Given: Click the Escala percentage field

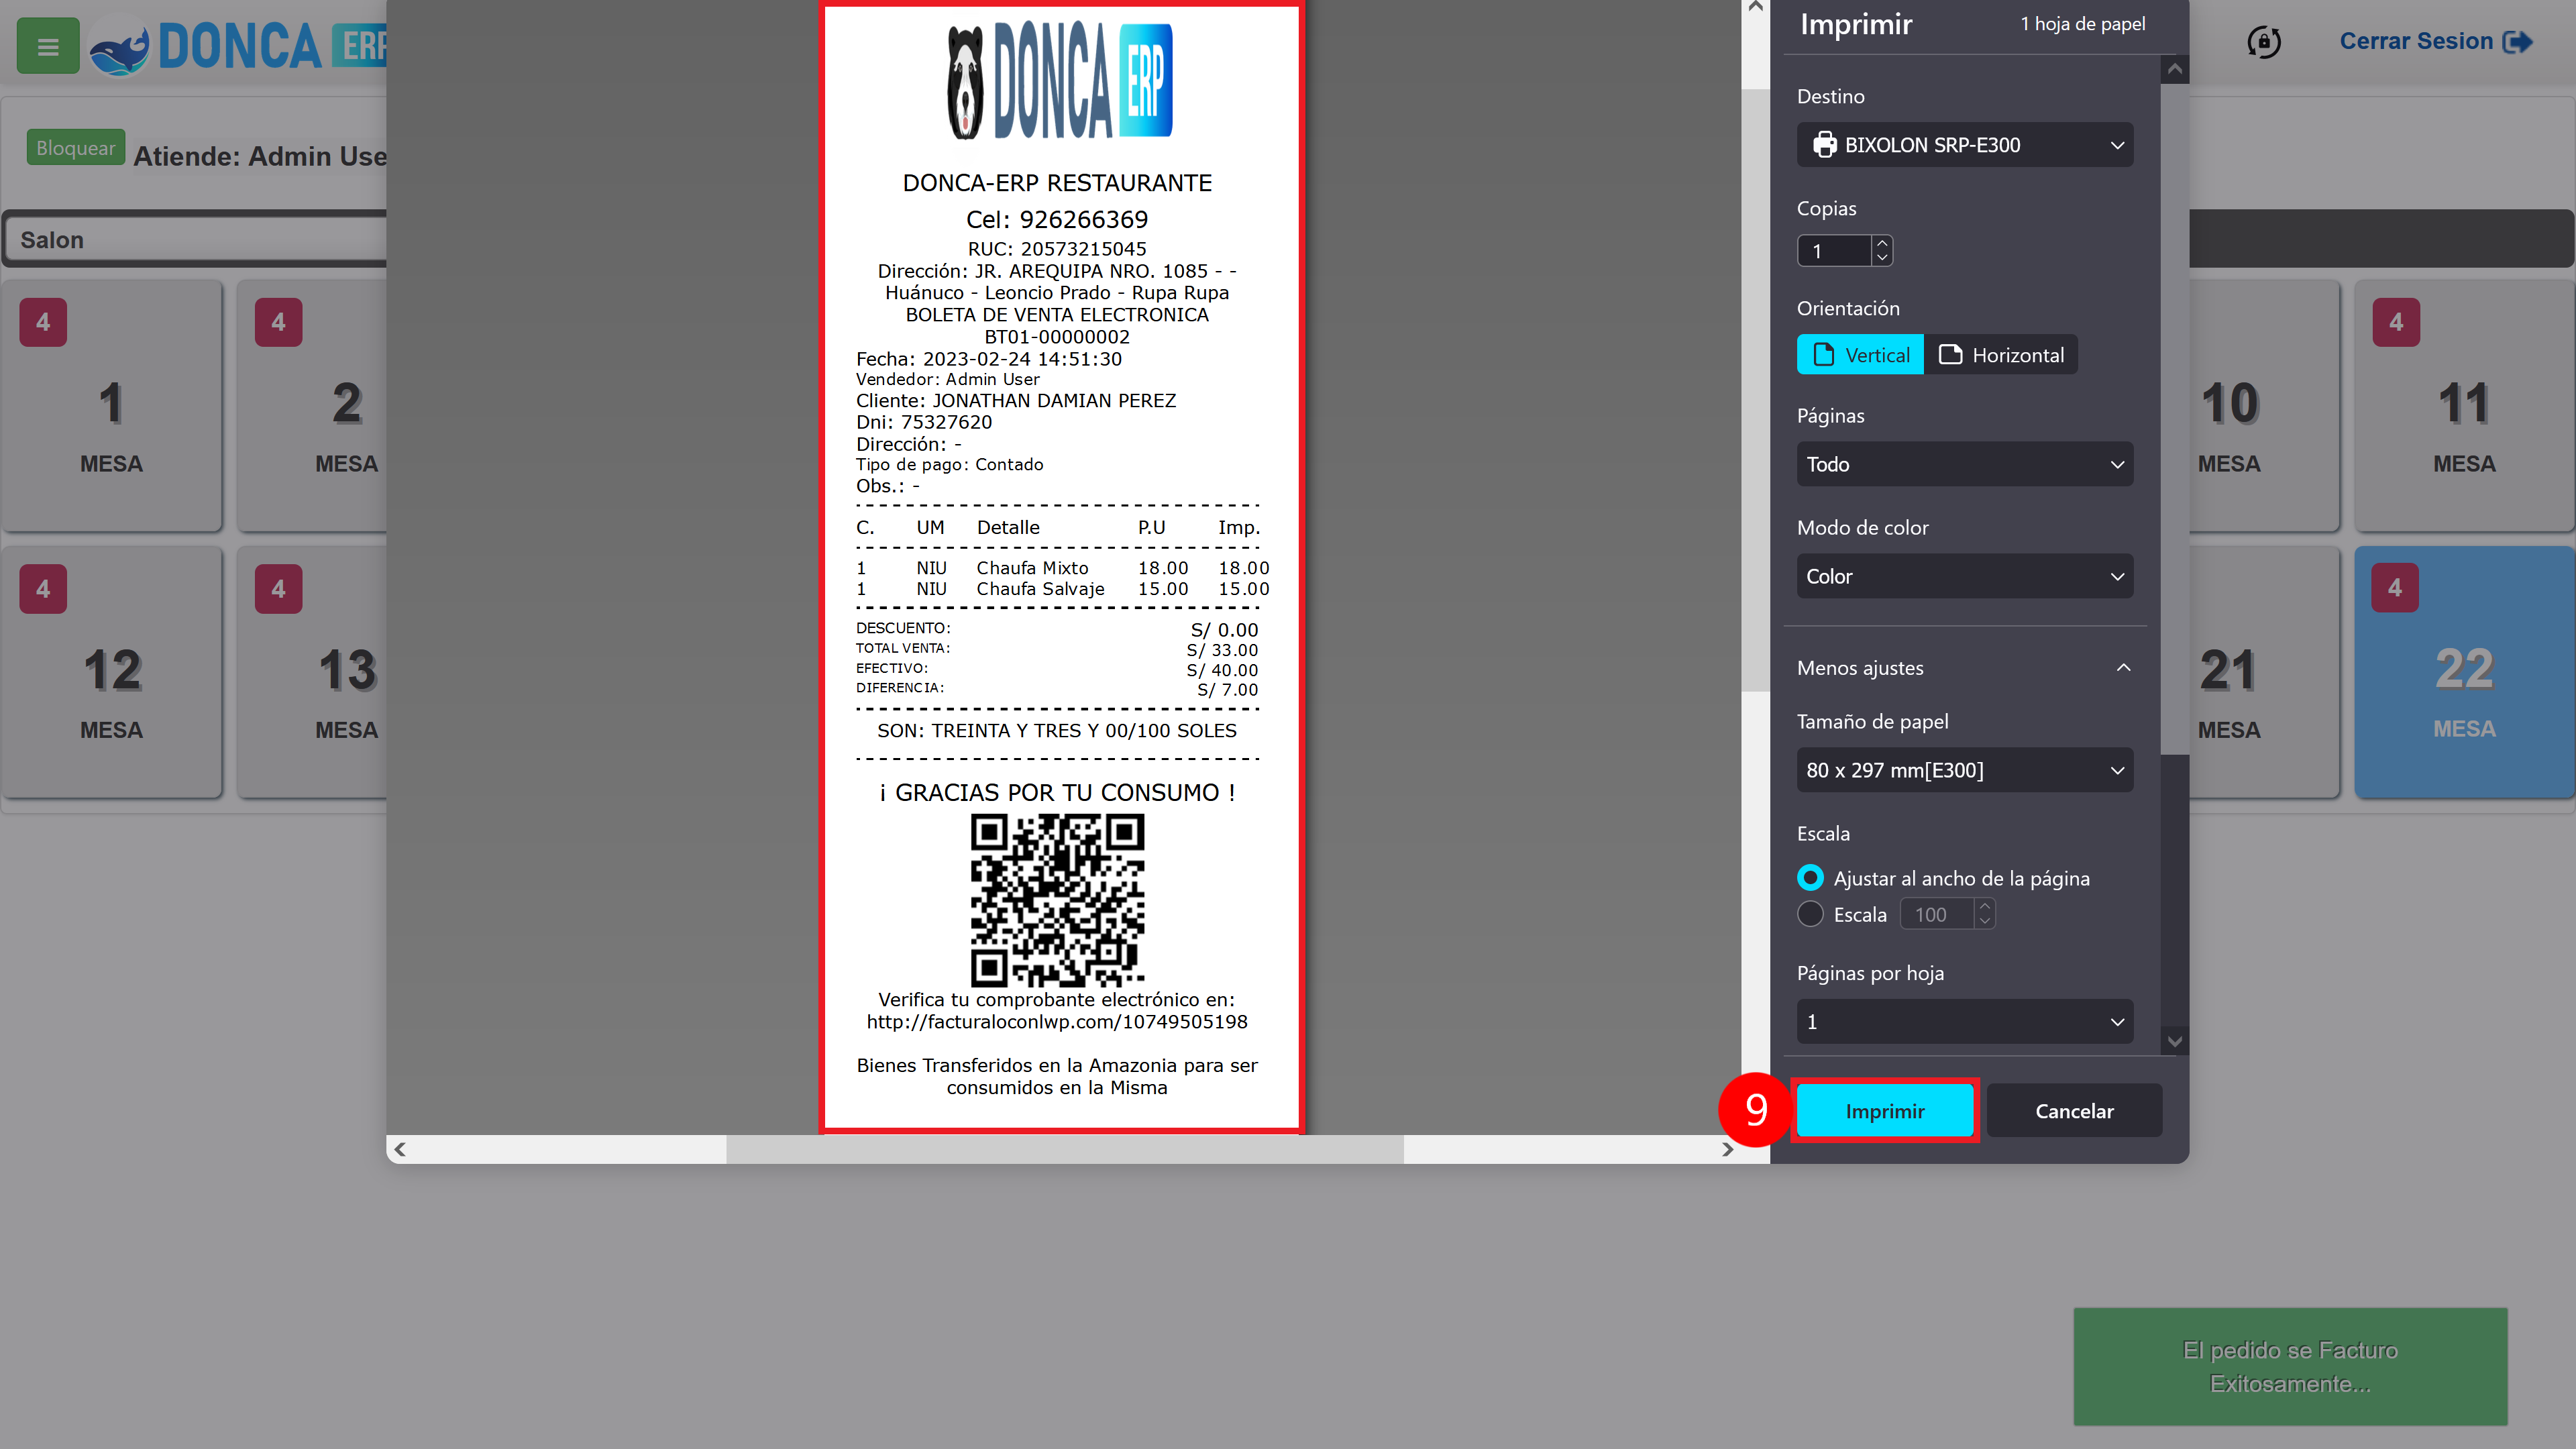Looking at the screenshot, I should [x=1938, y=914].
